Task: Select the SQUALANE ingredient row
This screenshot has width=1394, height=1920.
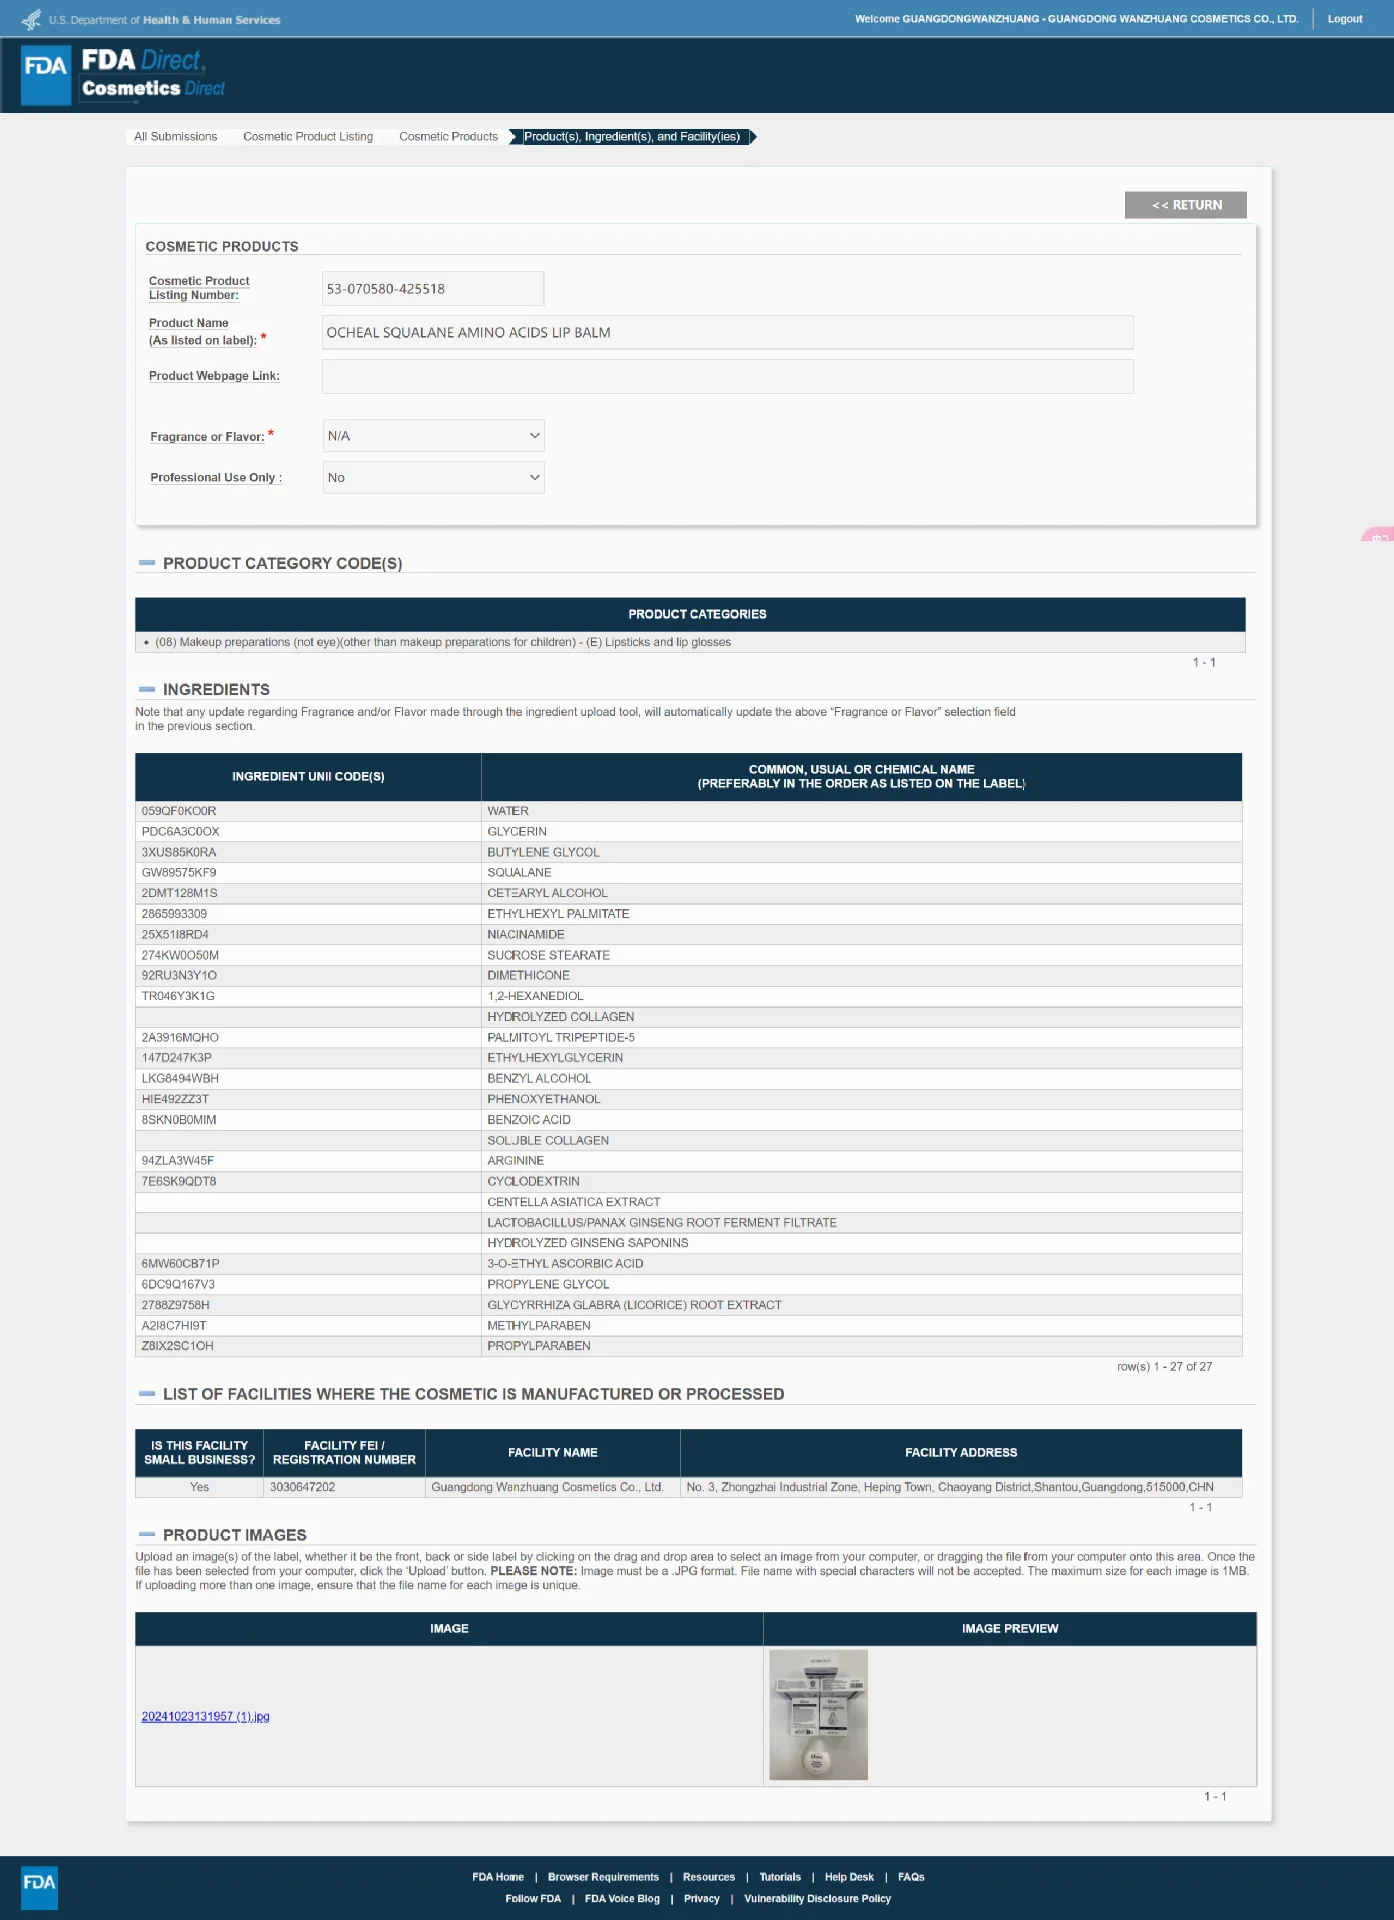Action: coord(689,873)
